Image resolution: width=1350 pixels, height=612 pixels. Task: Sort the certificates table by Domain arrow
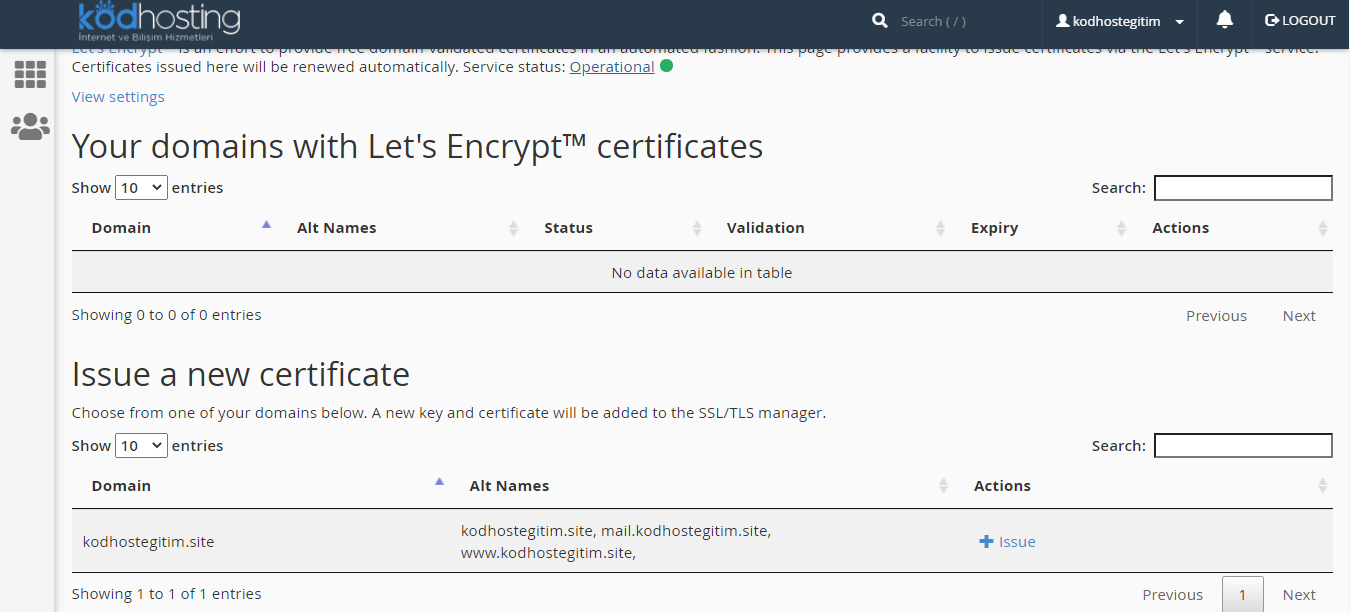266,226
